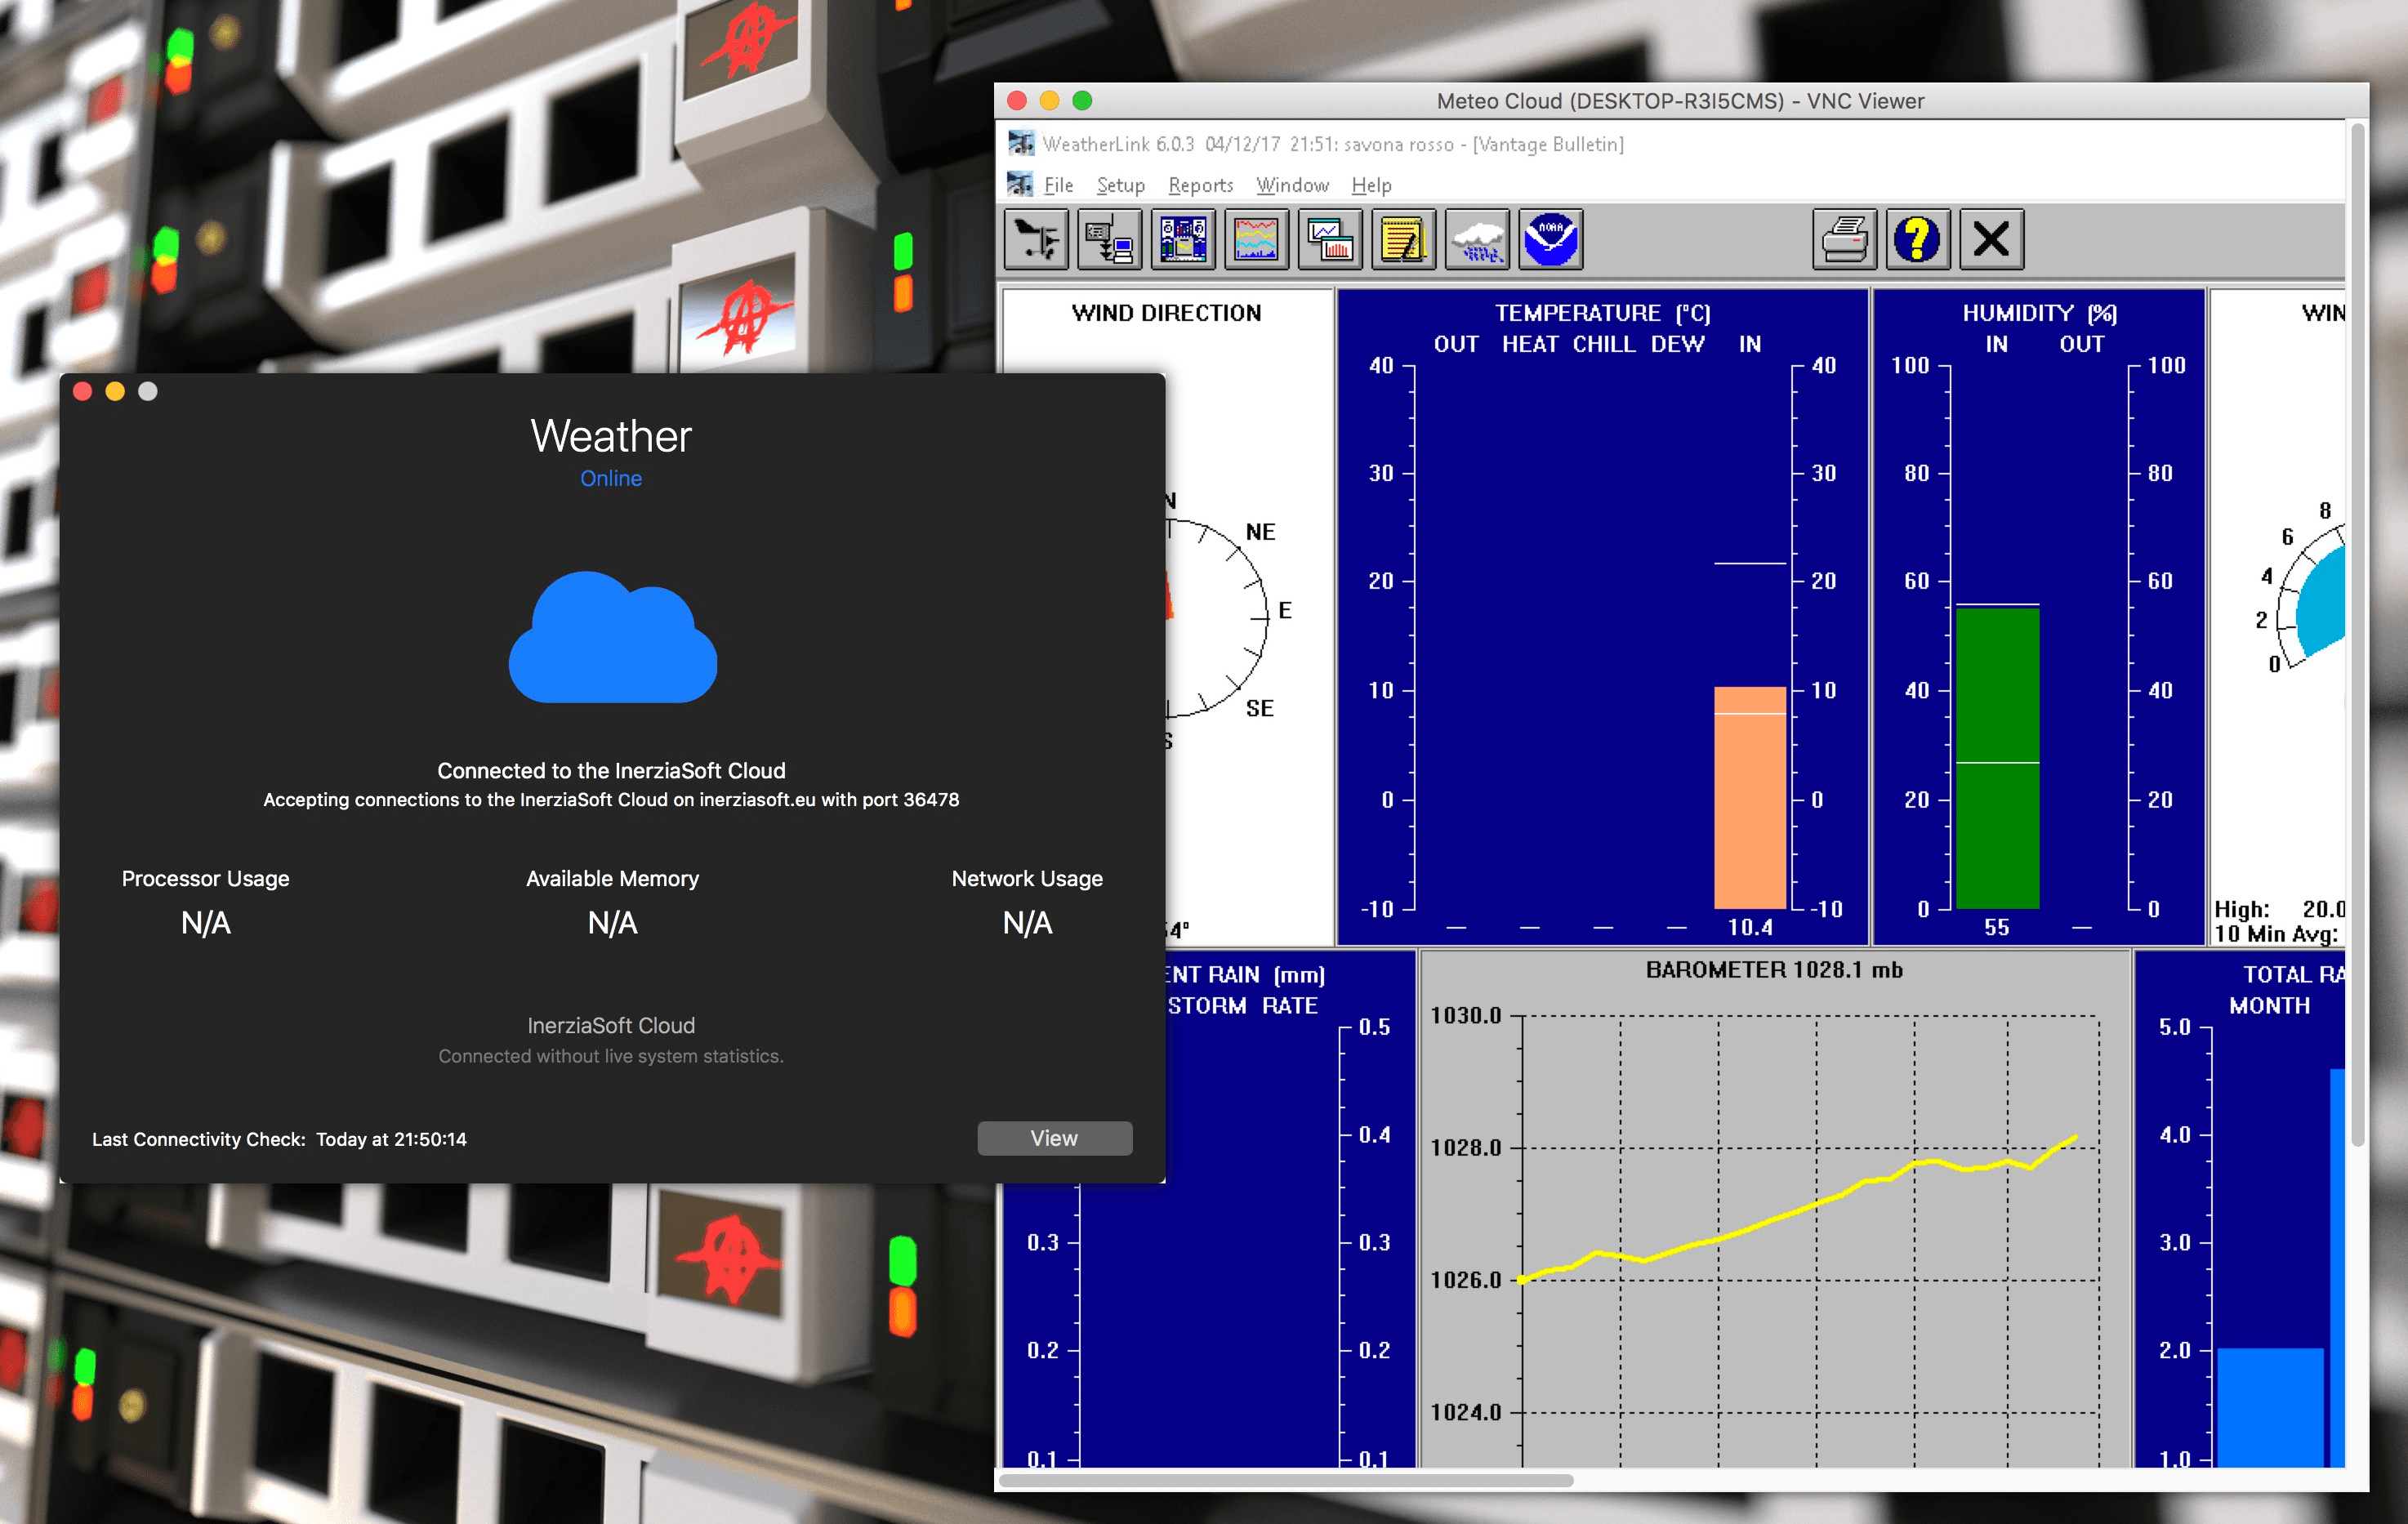Click the WeatherLink icon beside the File menu
The image size is (2408, 1524).
(x=1020, y=184)
